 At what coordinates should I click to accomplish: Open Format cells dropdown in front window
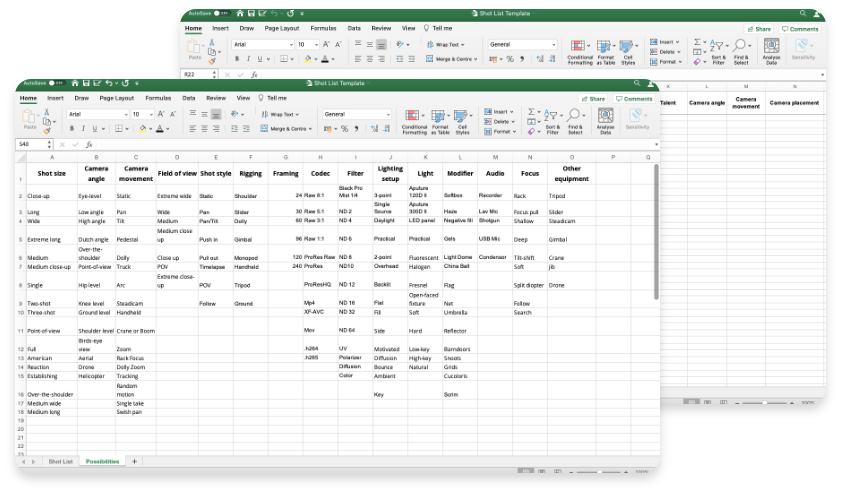coord(500,131)
